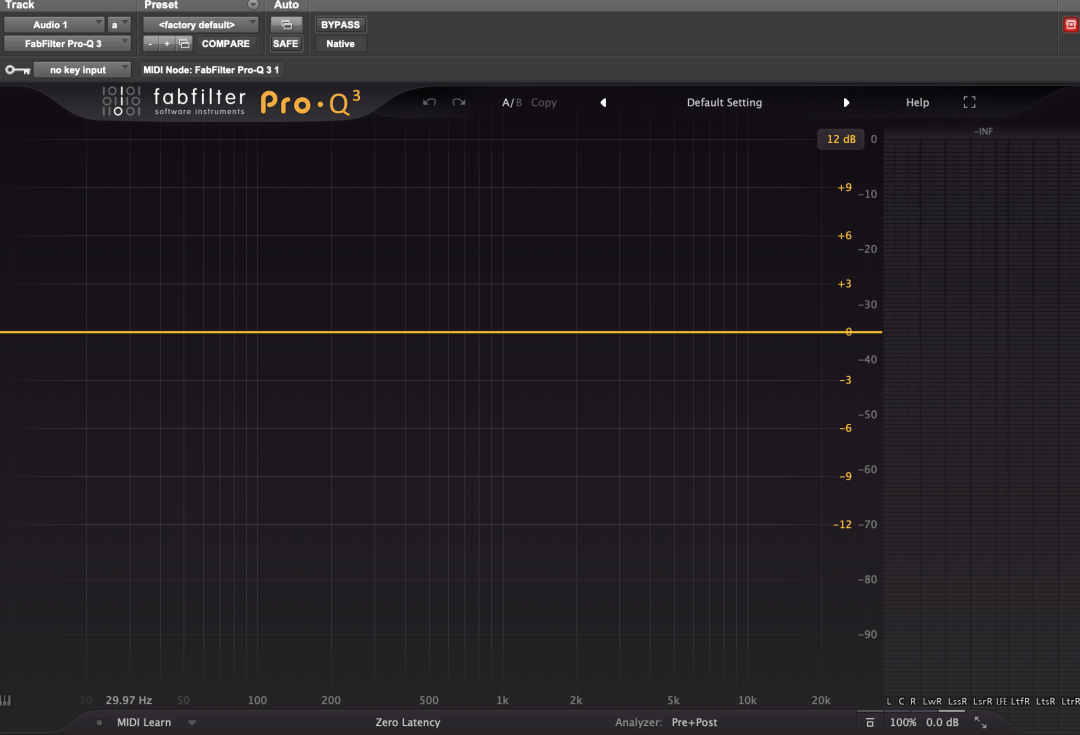This screenshot has height=735, width=1080.
Task: Select the LFE channel meter label
Action: click(1001, 701)
